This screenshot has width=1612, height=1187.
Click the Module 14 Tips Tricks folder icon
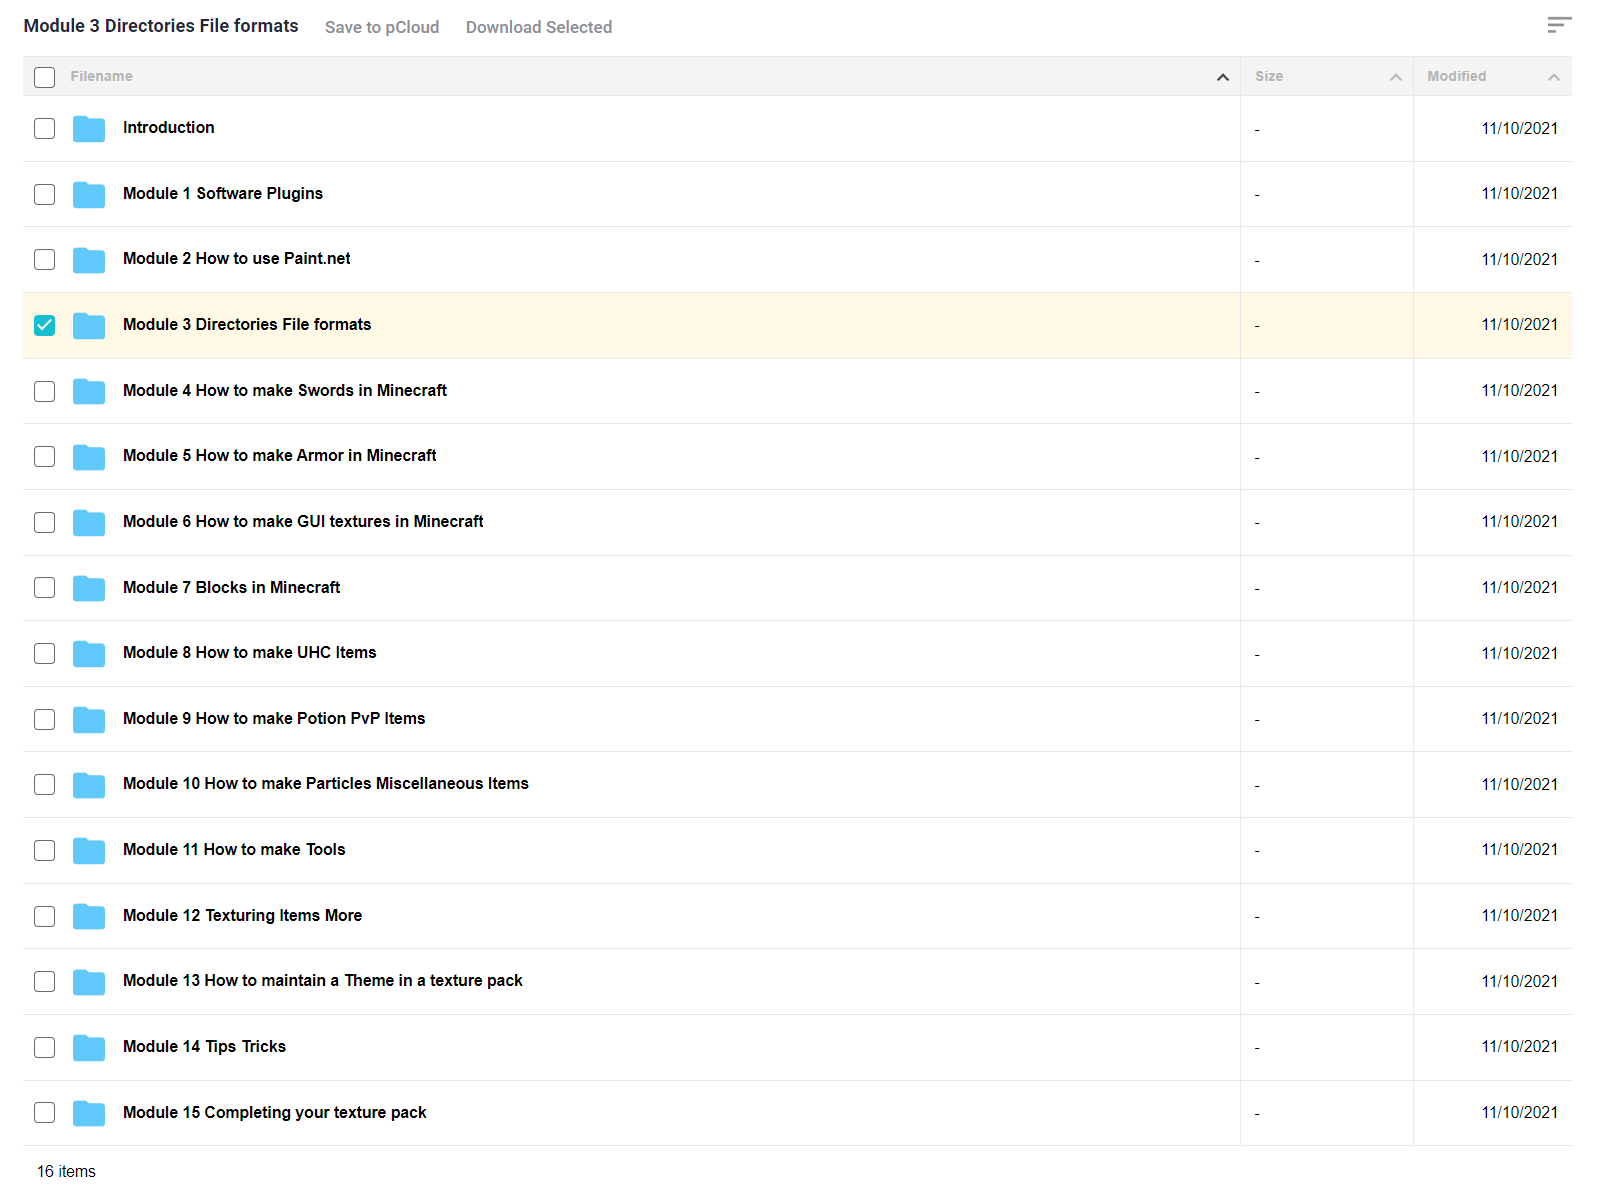(x=89, y=1048)
